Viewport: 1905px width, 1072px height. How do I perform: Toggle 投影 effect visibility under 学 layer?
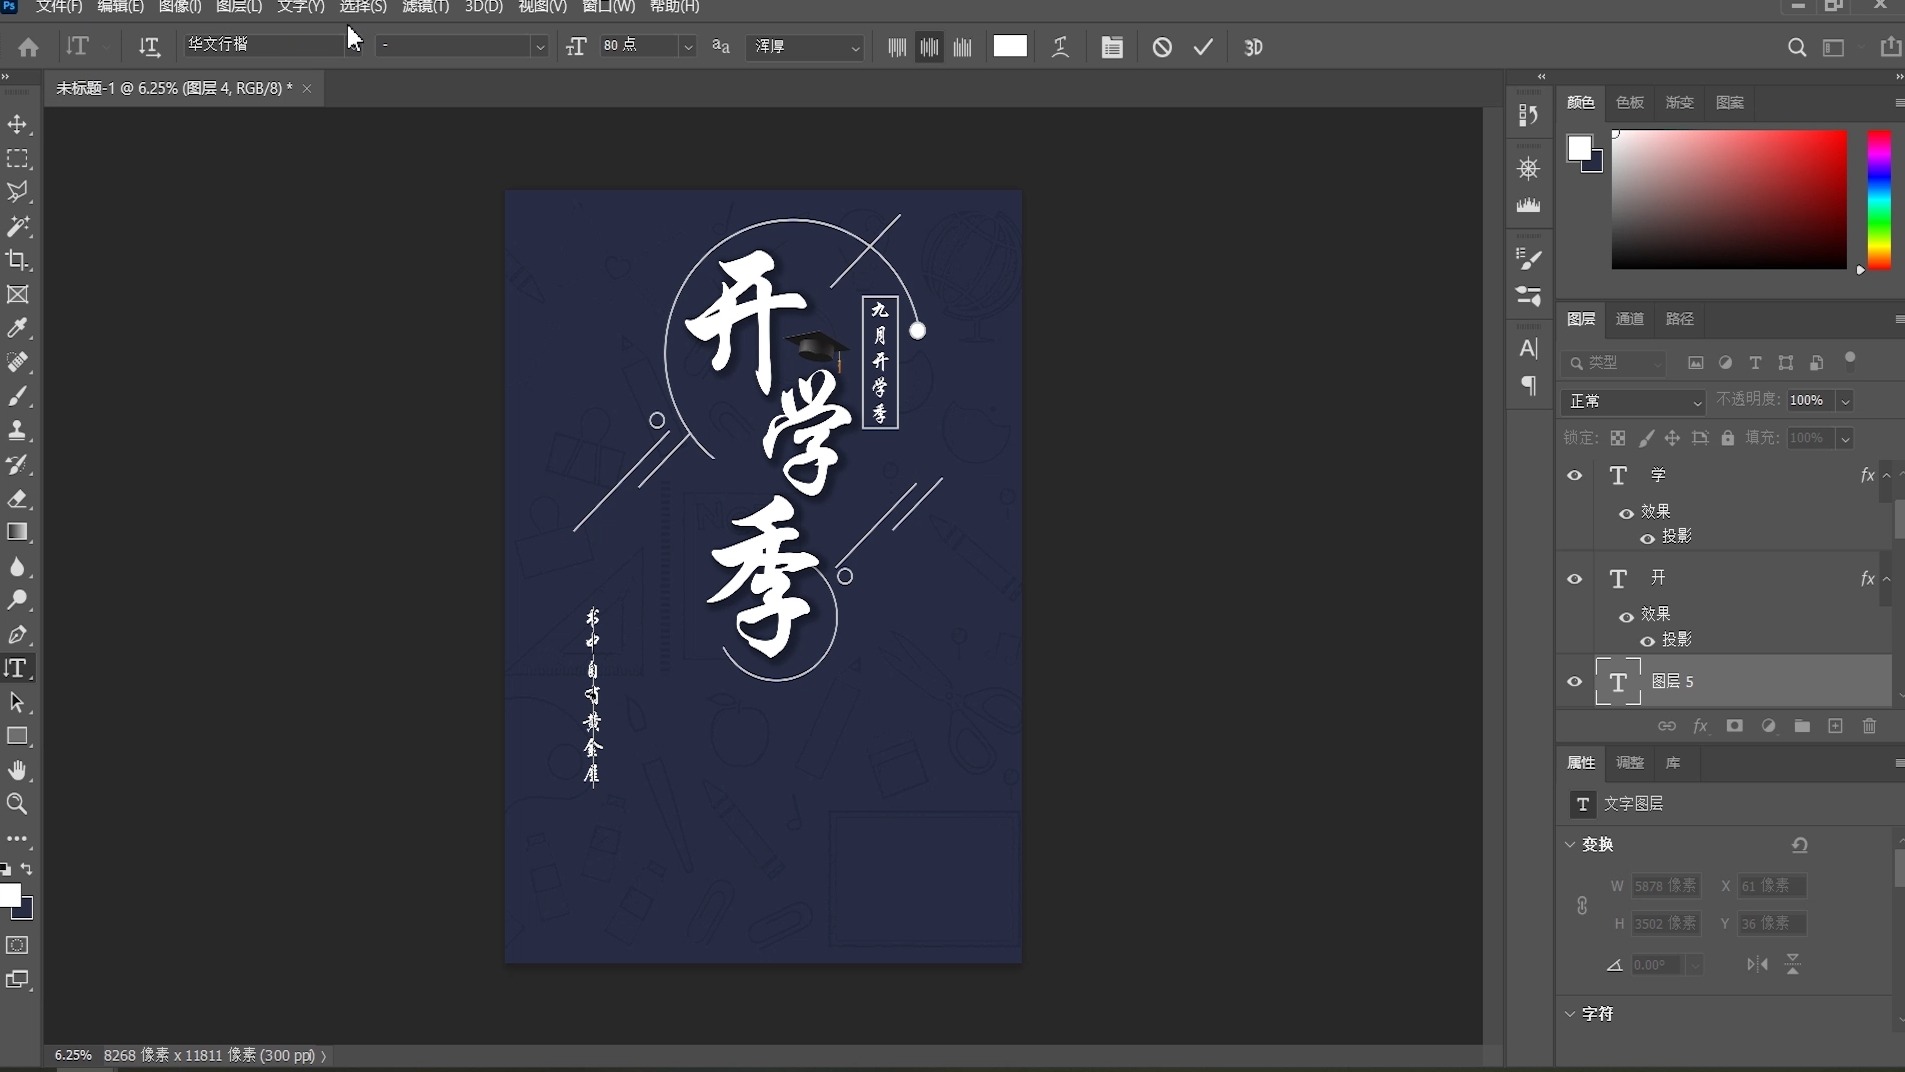1647,538
